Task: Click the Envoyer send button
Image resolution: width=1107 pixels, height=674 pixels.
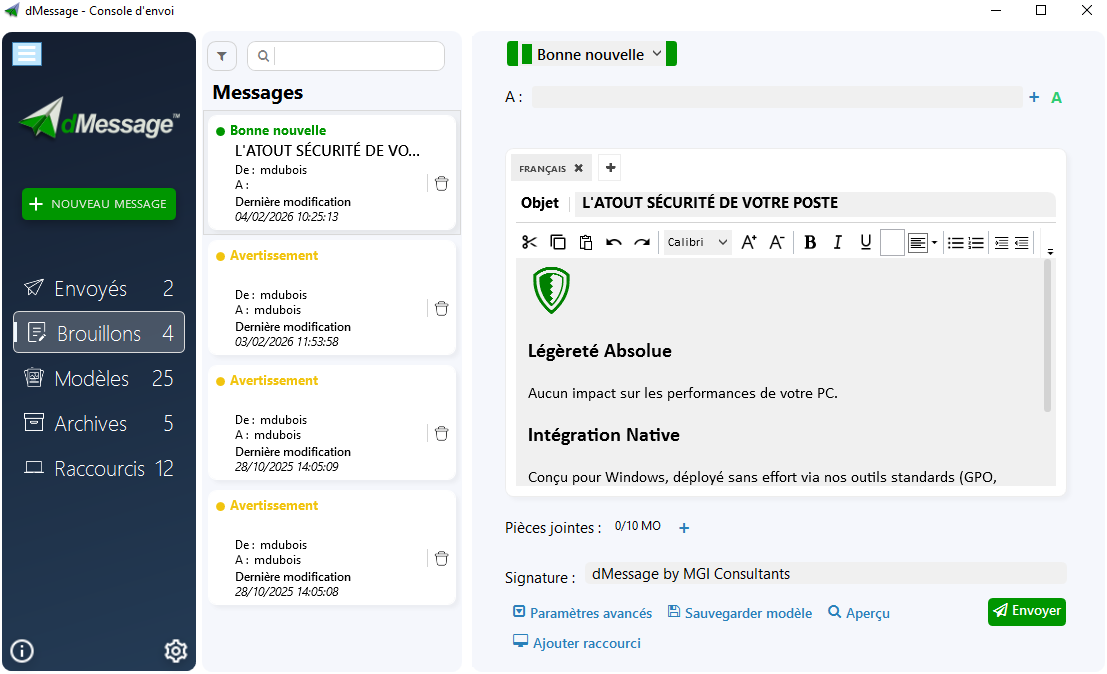Action: [1026, 611]
